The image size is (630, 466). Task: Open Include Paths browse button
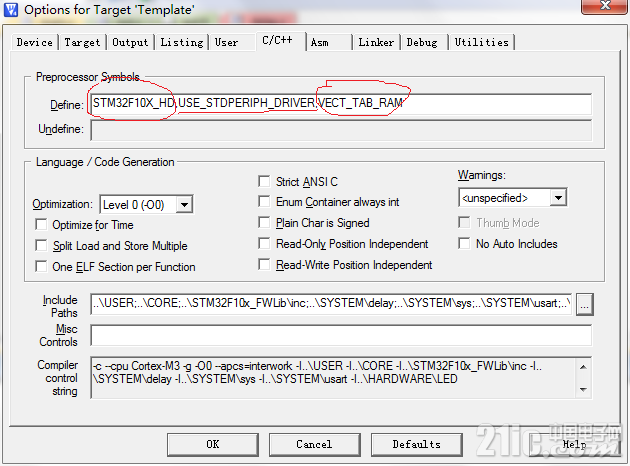coord(584,305)
